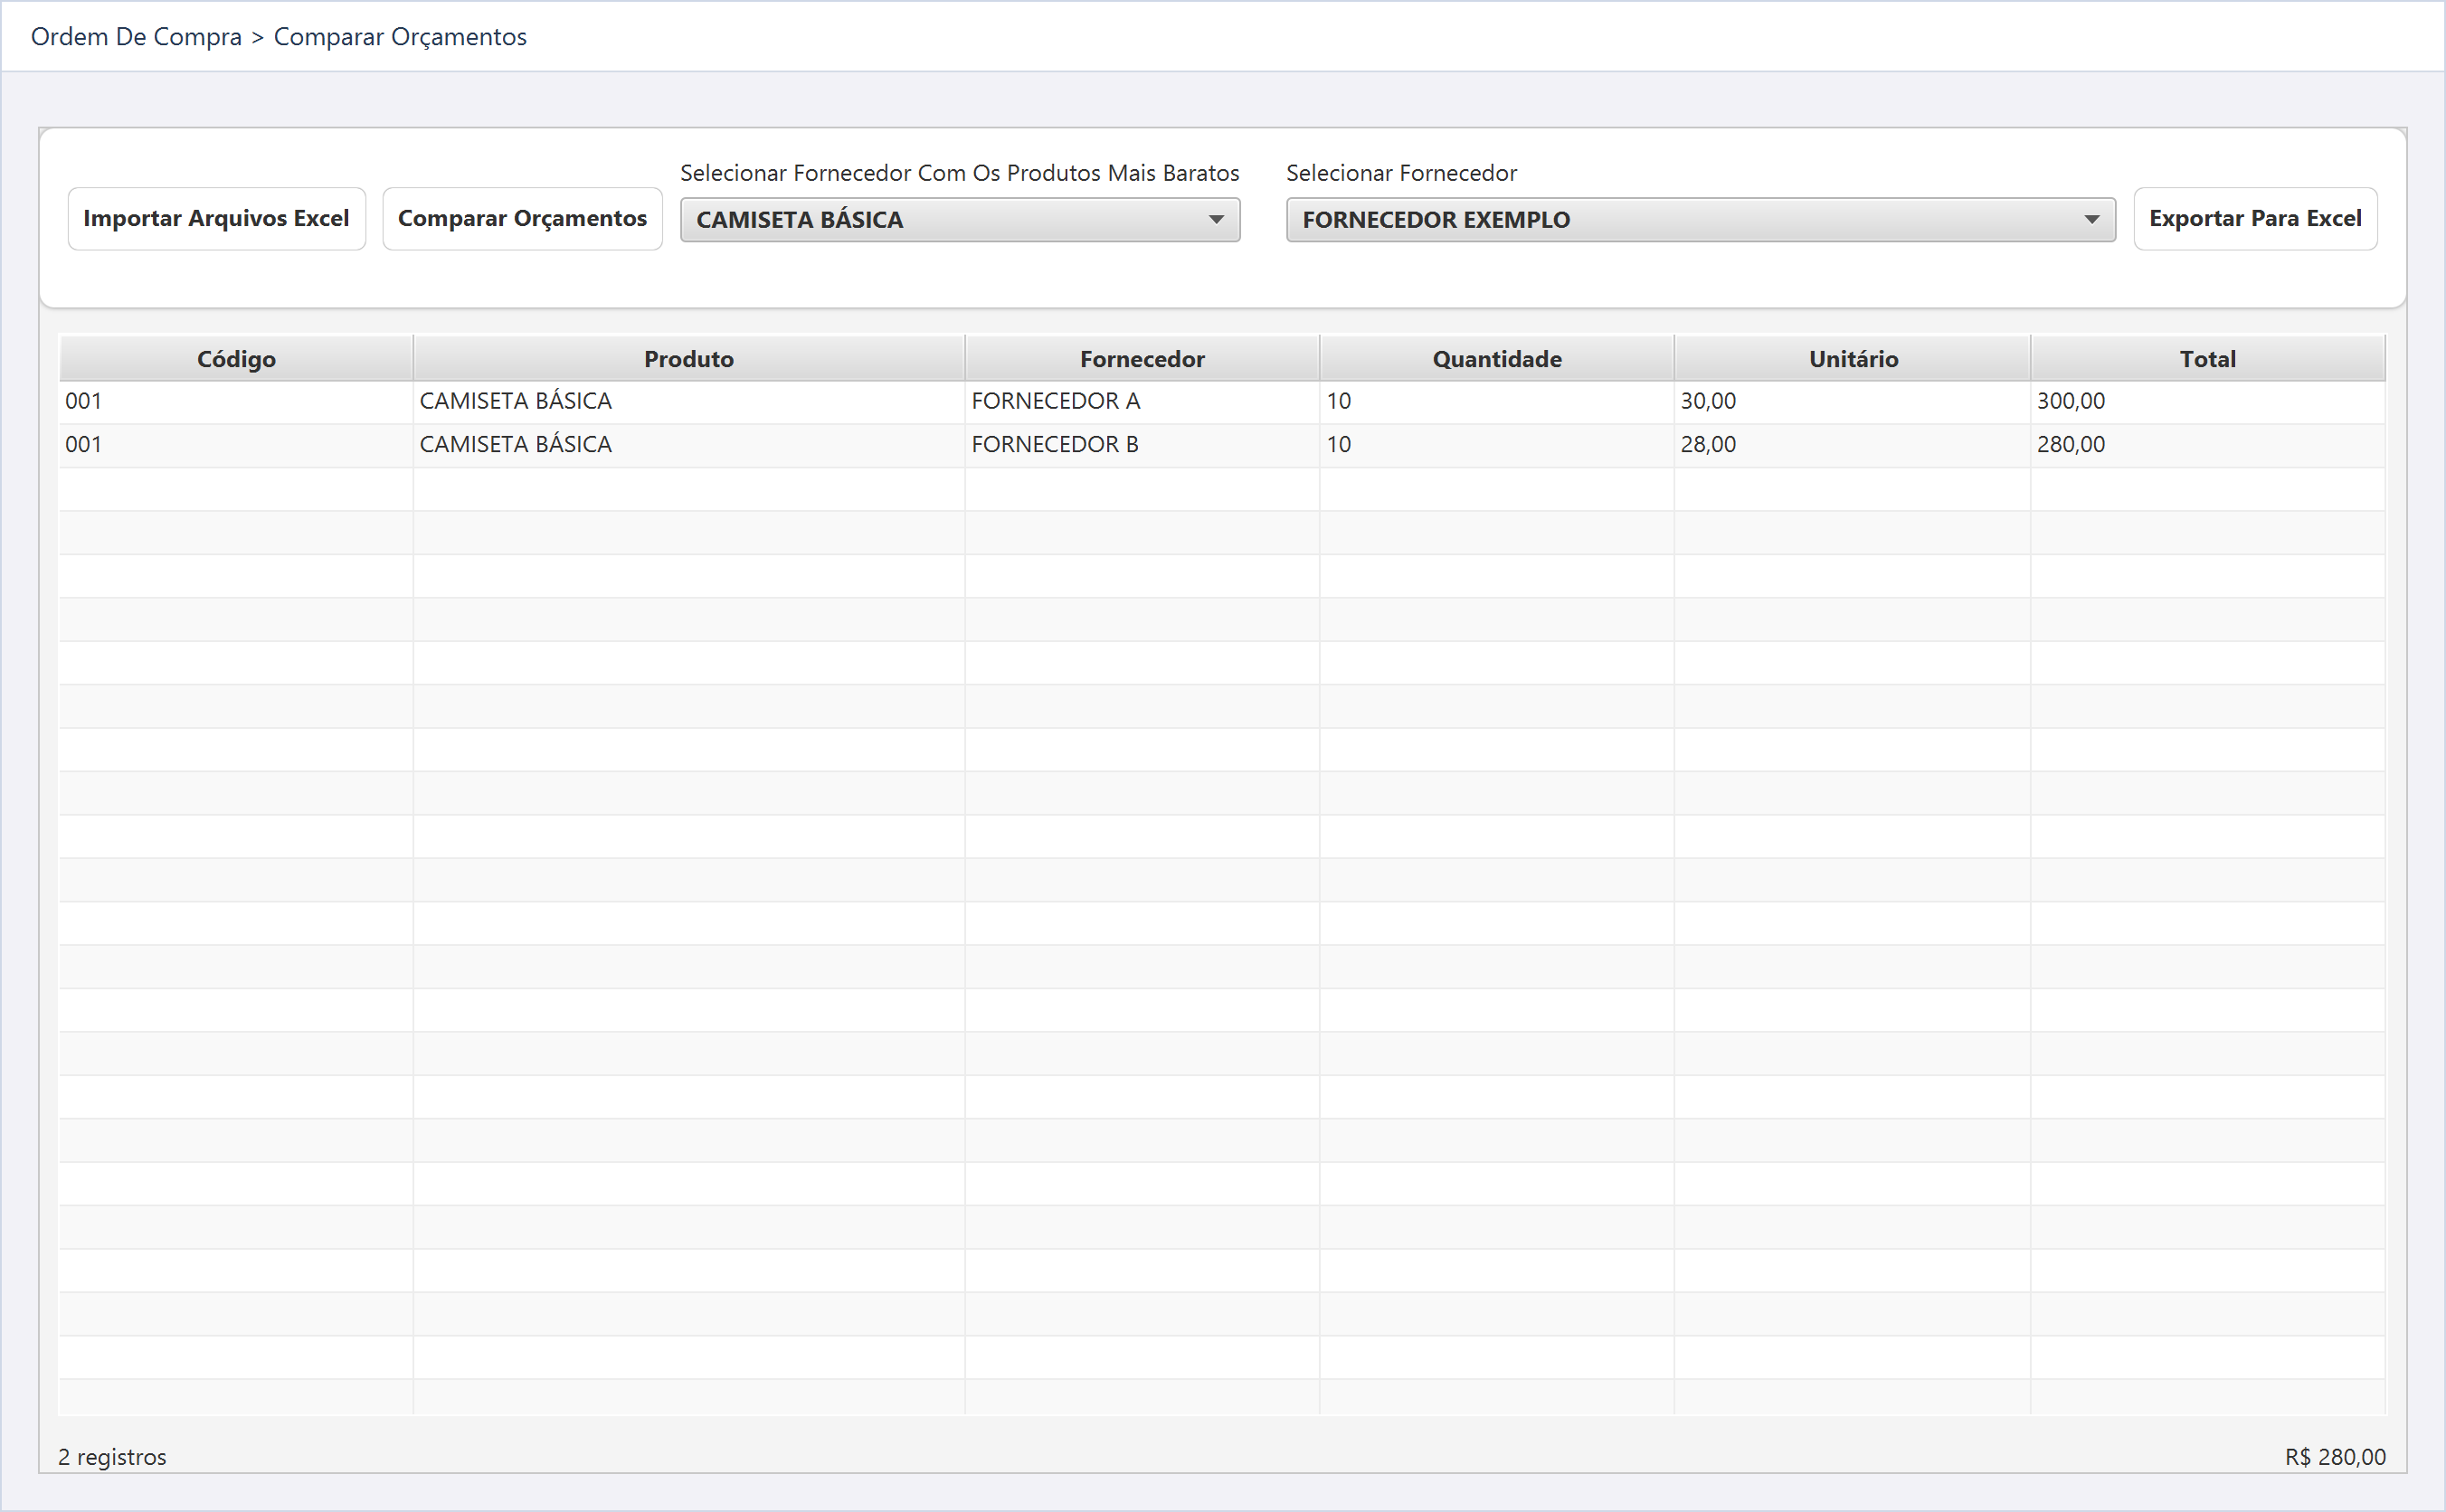2446x1512 pixels.
Task: Click the '2 registros' status text
Action: [112, 1457]
